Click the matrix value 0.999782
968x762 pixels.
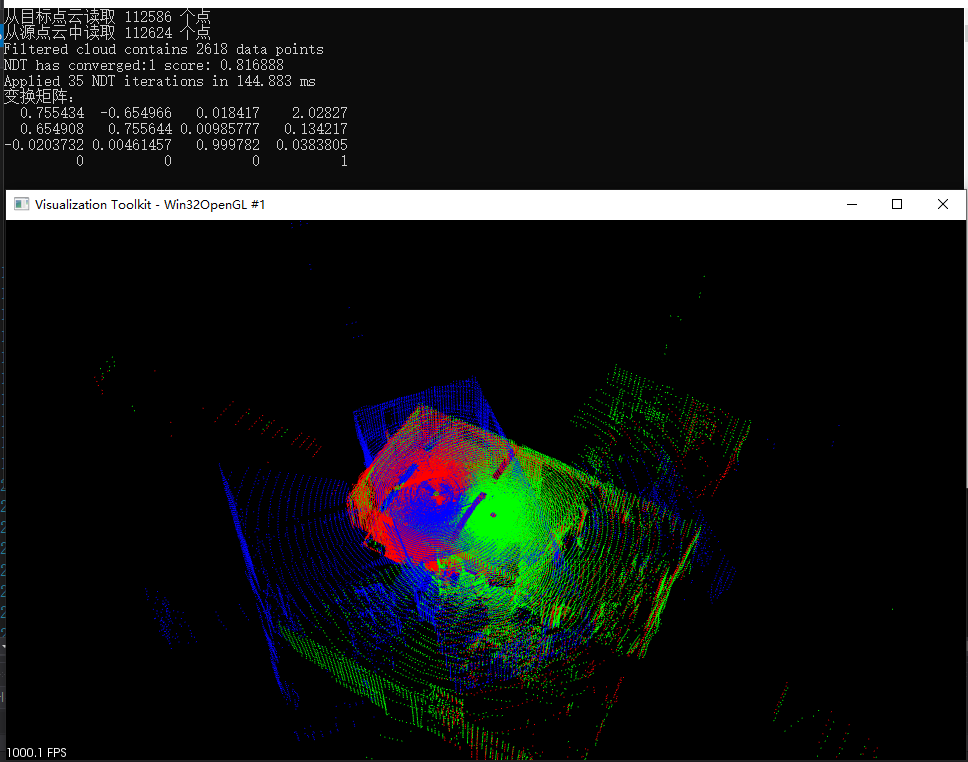click(x=228, y=145)
